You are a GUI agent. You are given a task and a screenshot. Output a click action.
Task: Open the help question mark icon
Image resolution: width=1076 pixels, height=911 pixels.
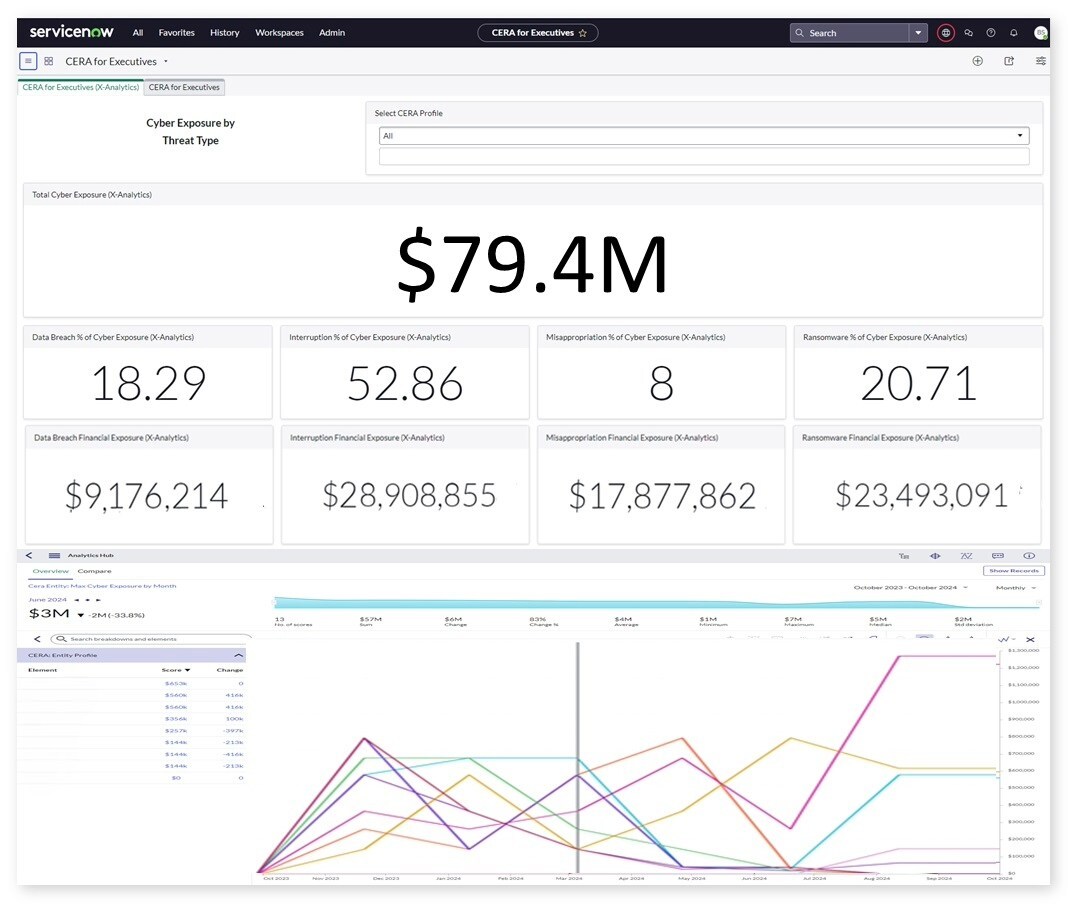click(991, 33)
